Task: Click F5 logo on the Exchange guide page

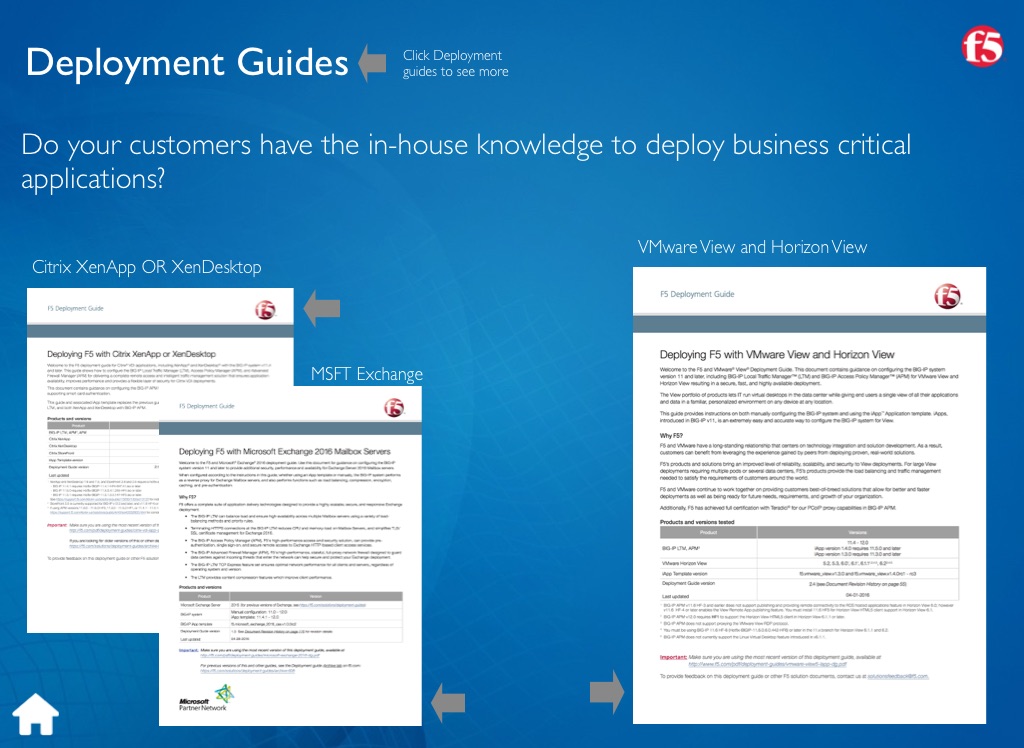Action: (391, 407)
